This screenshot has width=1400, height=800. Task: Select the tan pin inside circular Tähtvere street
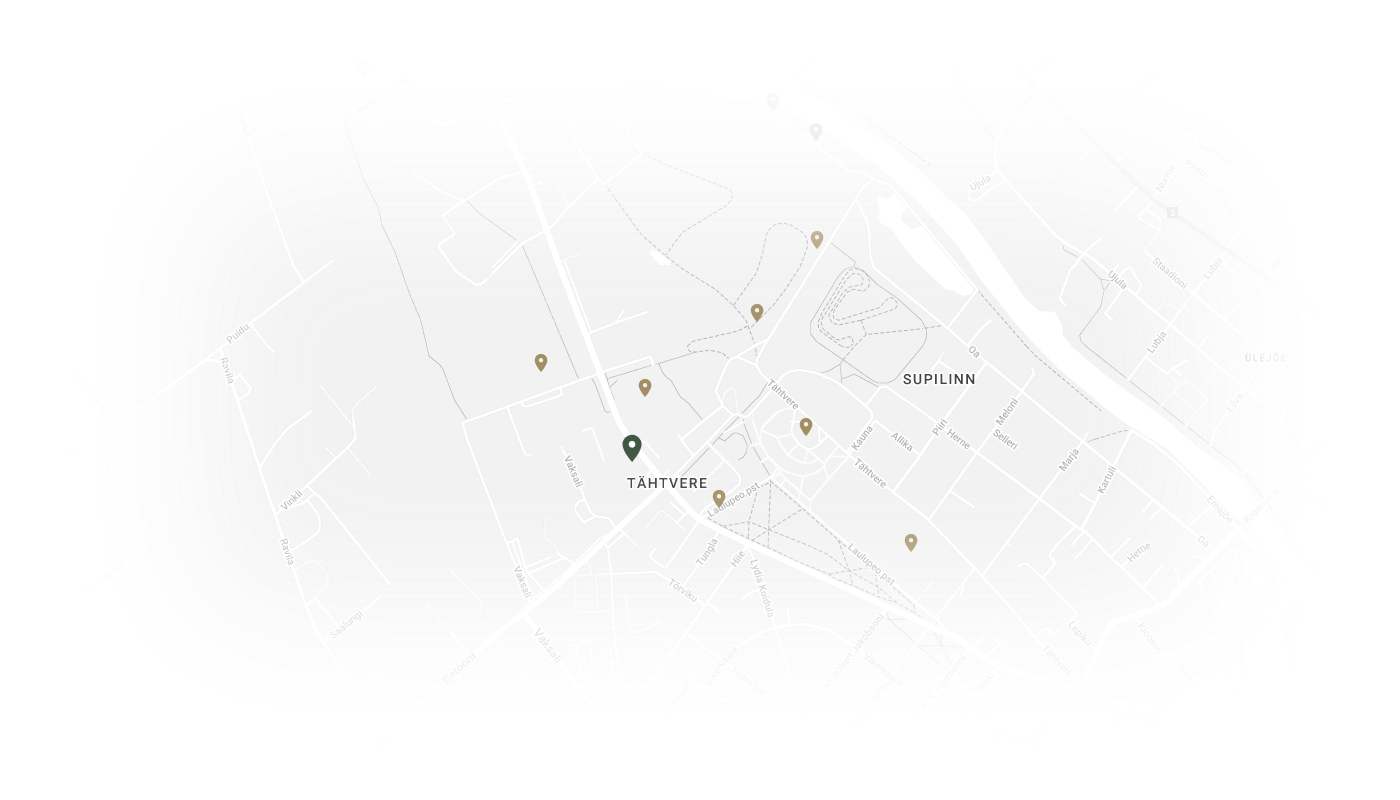coord(806,426)
